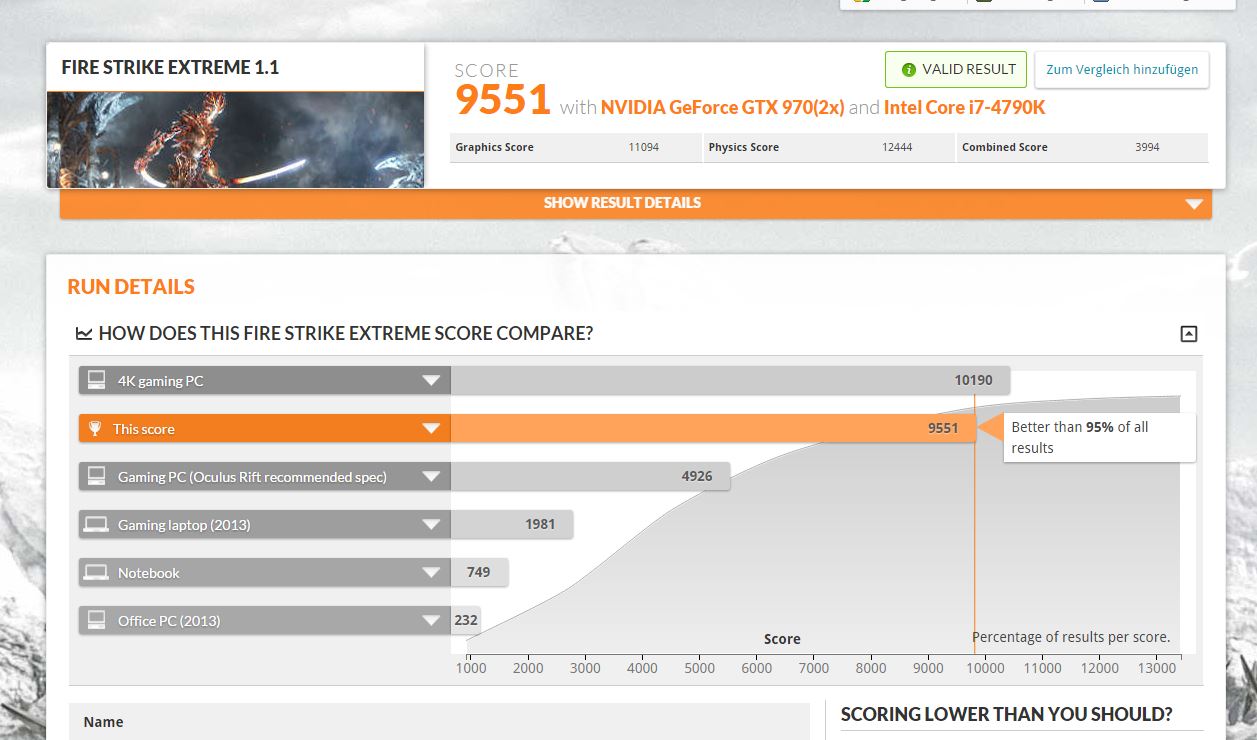The height and width of the screenshot is (740, 1257).
Task: Expand the Office PC (2013) dropdown arrow
Action: tap(431, 621)
